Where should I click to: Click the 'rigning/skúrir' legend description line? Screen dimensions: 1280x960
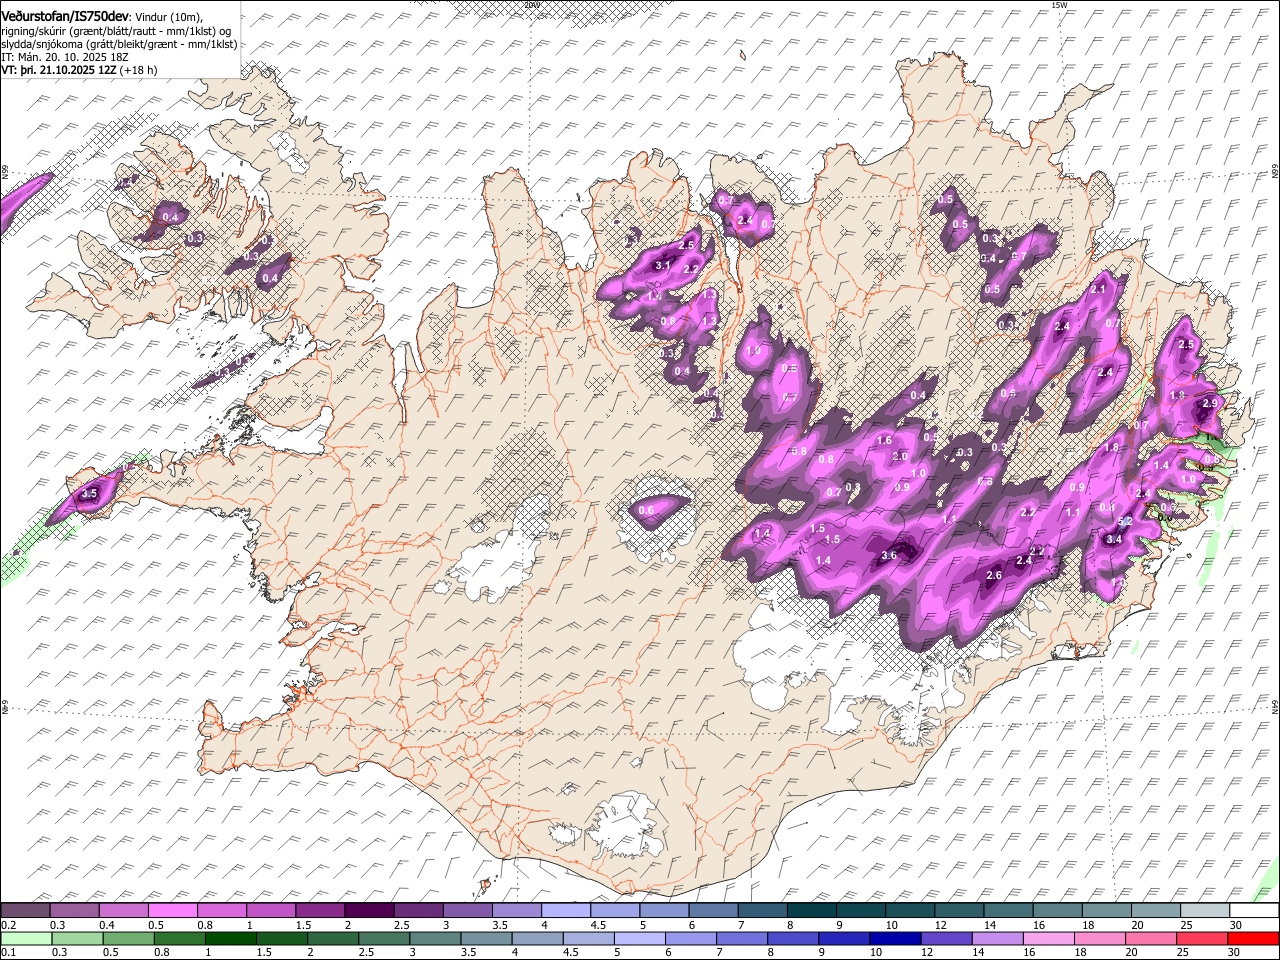point(117,32)
